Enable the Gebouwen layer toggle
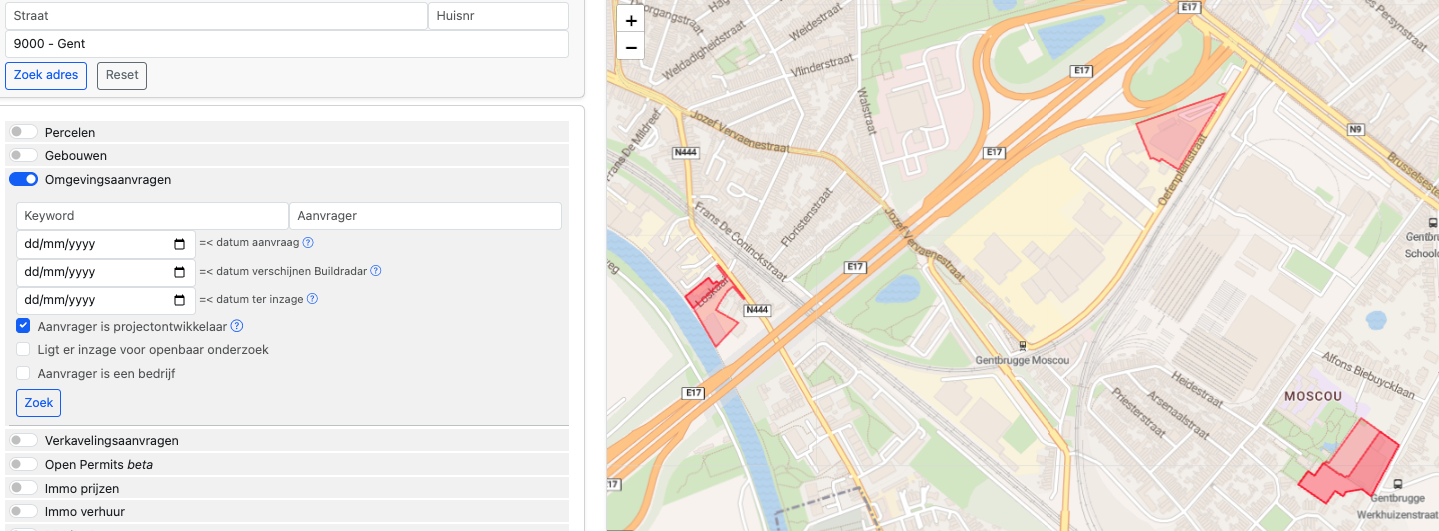The width and height of the screenshot is (1439, 531). [24, 156]
